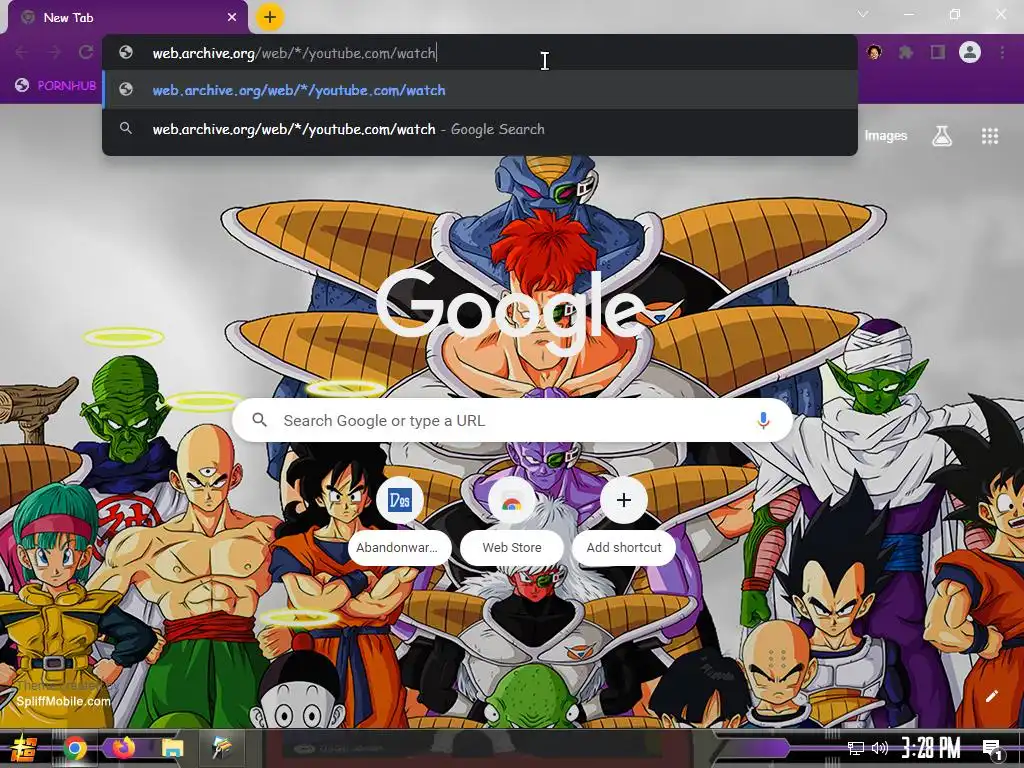
Task: Select the New Tab browser tab
Action: click(x=127, y=18)
